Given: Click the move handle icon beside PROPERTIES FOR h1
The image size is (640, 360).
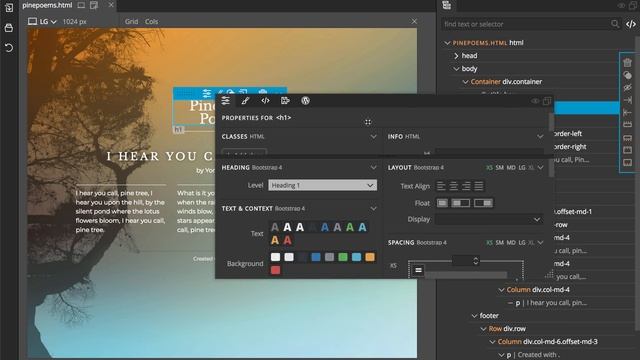Looking at the screenshot, I should 368,122.
